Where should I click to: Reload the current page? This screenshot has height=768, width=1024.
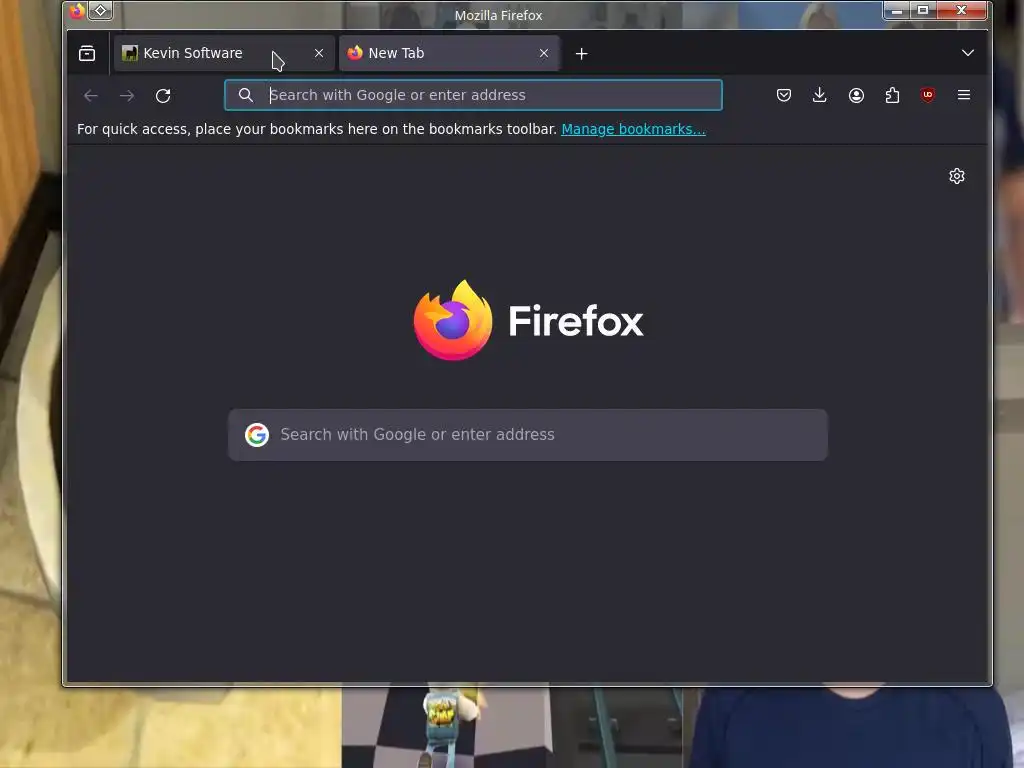pyautogui.click(x=163, y=95)
